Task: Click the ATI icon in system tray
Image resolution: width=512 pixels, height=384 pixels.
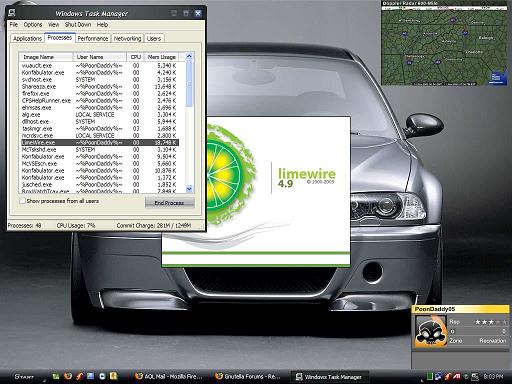Action: tap(457, 376)
